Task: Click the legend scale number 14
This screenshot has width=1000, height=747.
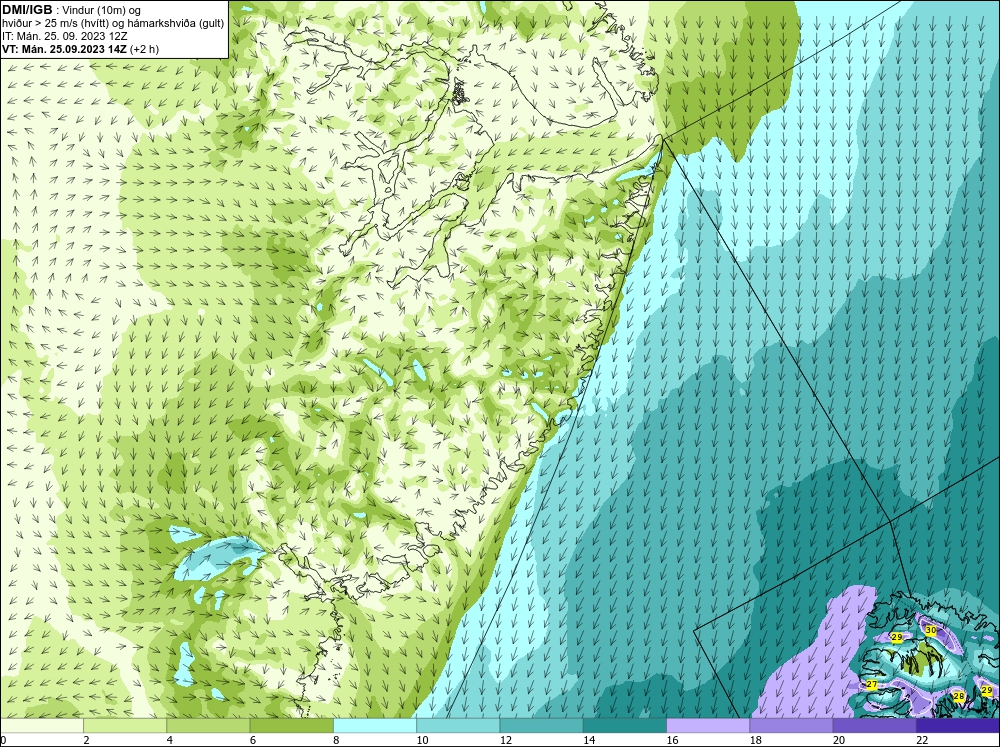Action: pos(589,740)
